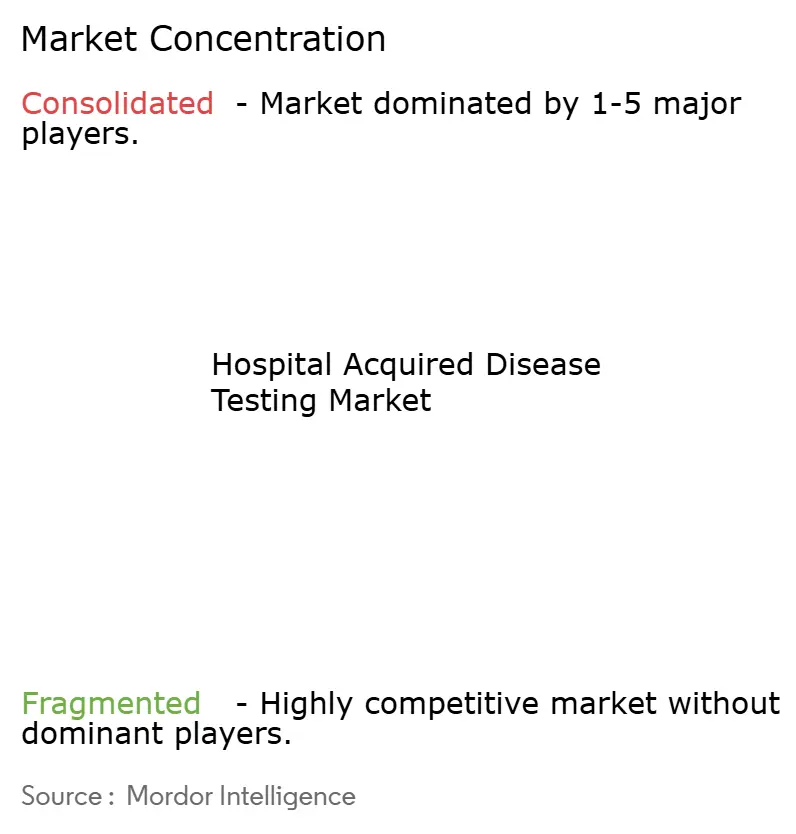
Task: Click the Testing Market line
Action: coord(321,401)
